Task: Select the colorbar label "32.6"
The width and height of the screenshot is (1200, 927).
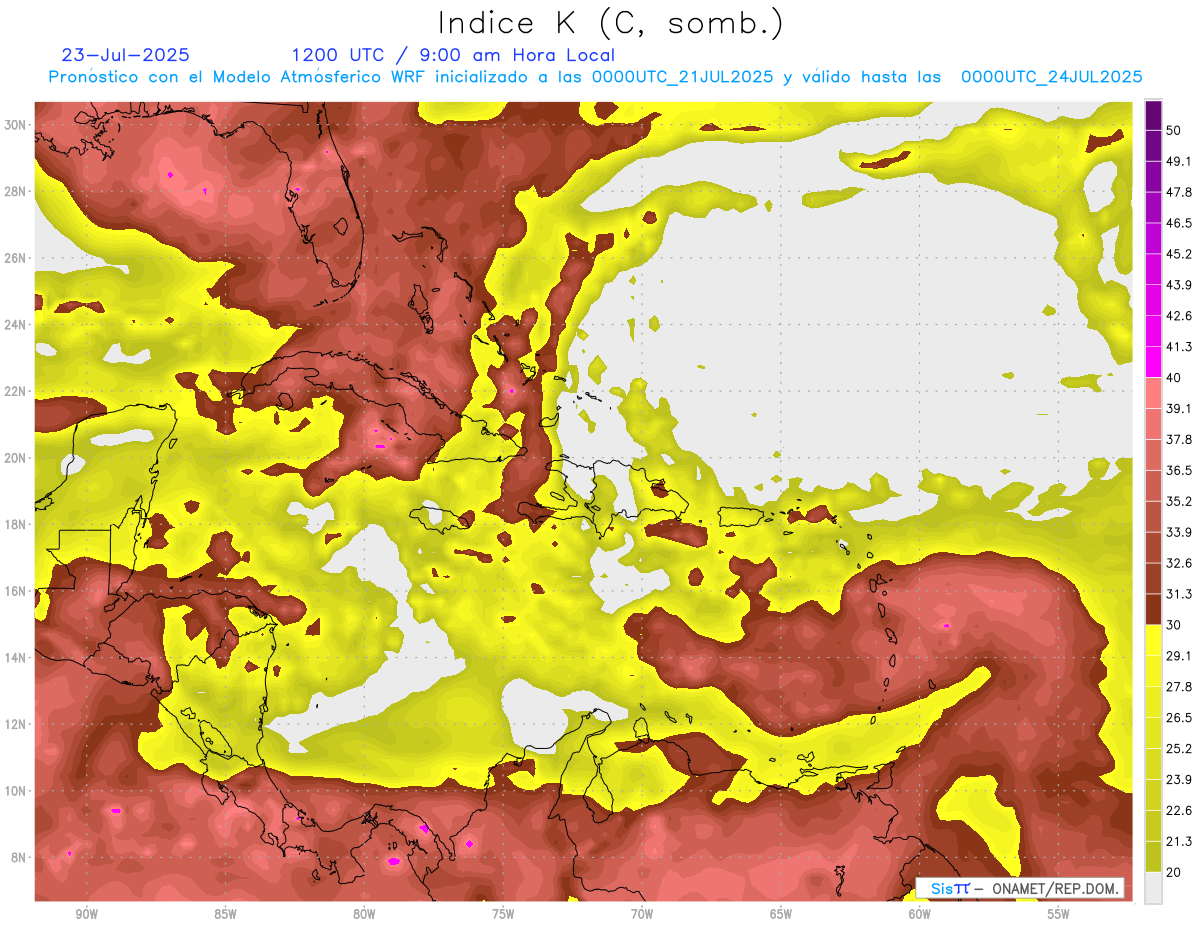Action: pyautogui.click(x=1178, y=563)
